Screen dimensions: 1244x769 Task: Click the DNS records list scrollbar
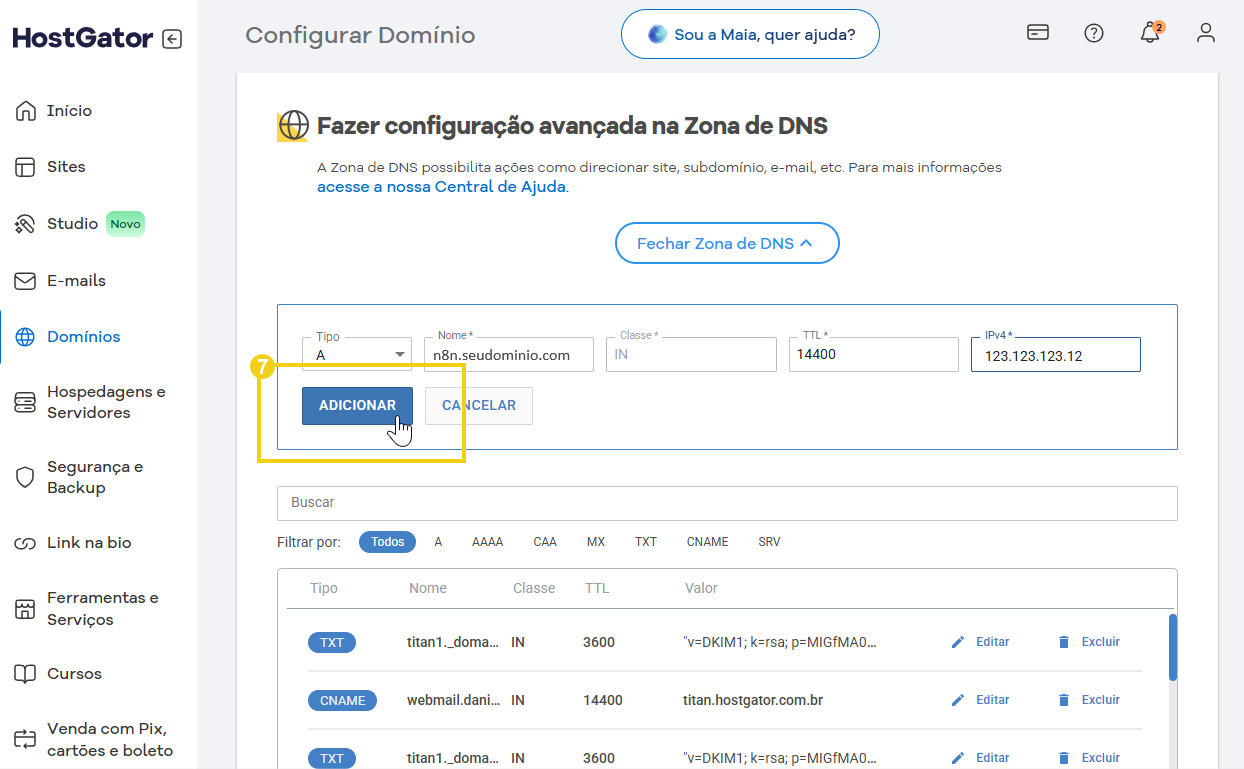1172,646
